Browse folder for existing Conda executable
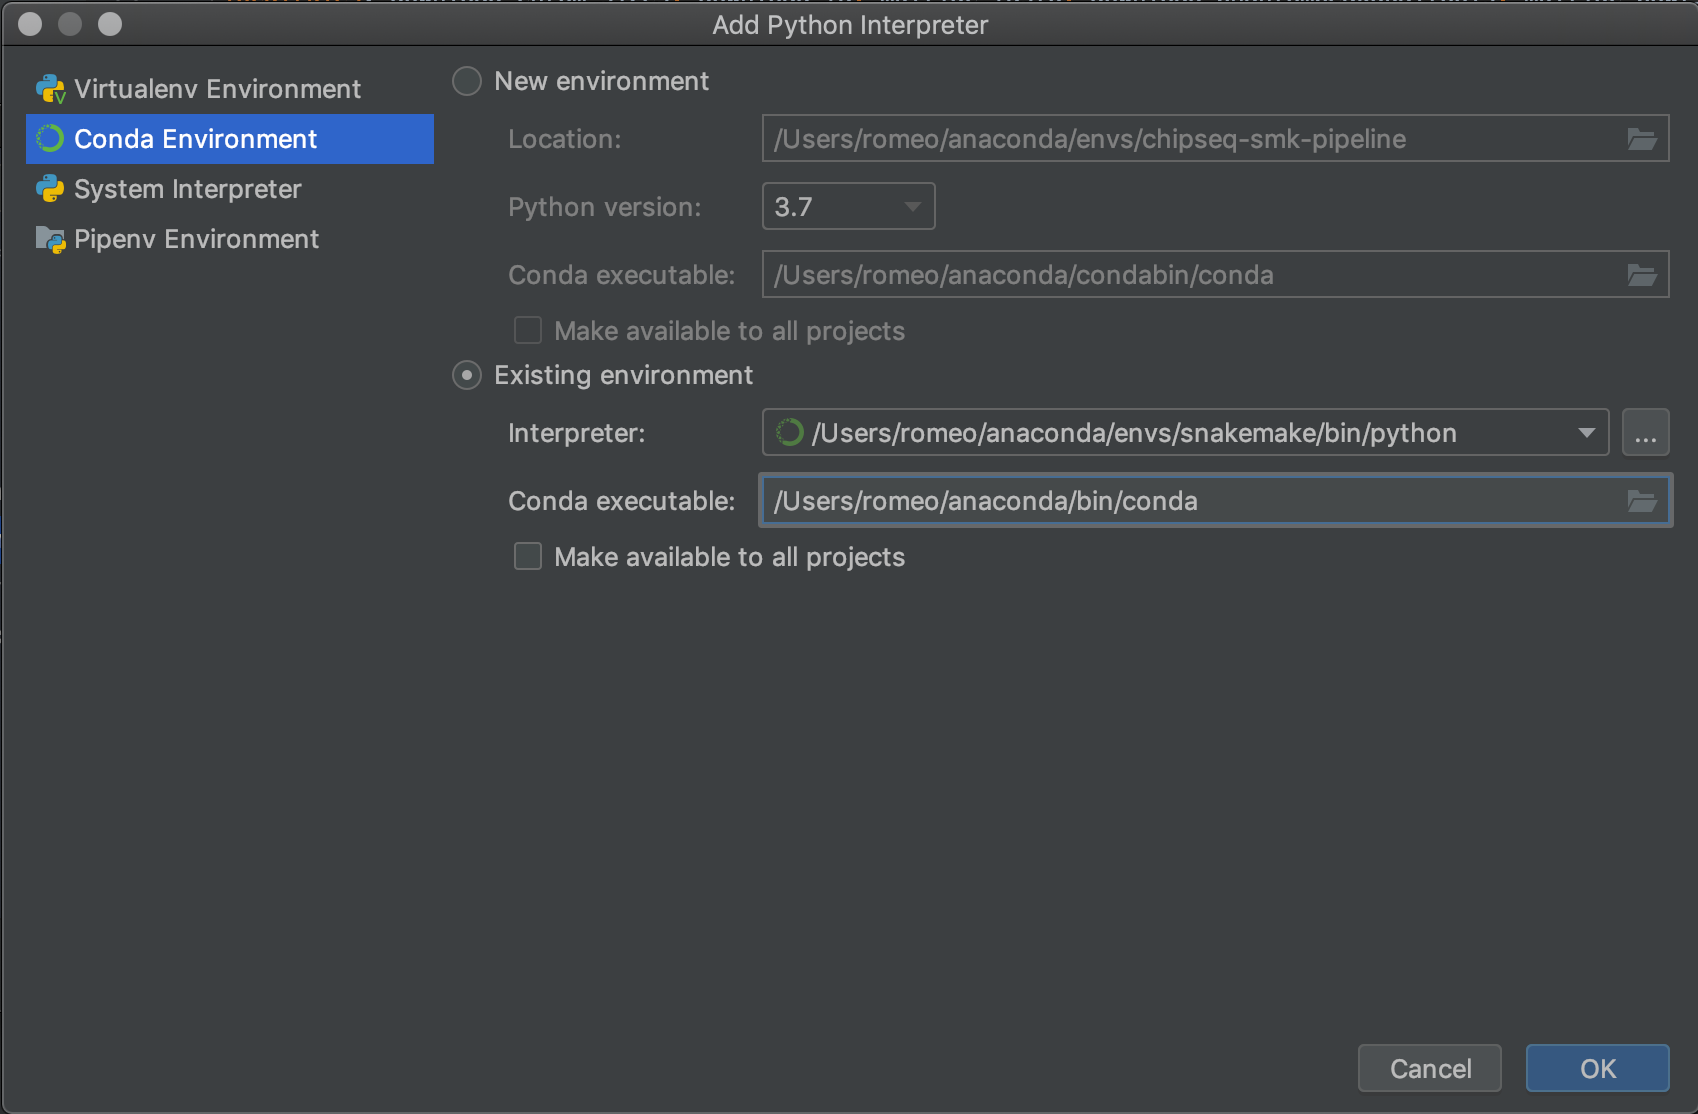This screenshot has width=1698, height=1114. click(x=1642, y=501)
